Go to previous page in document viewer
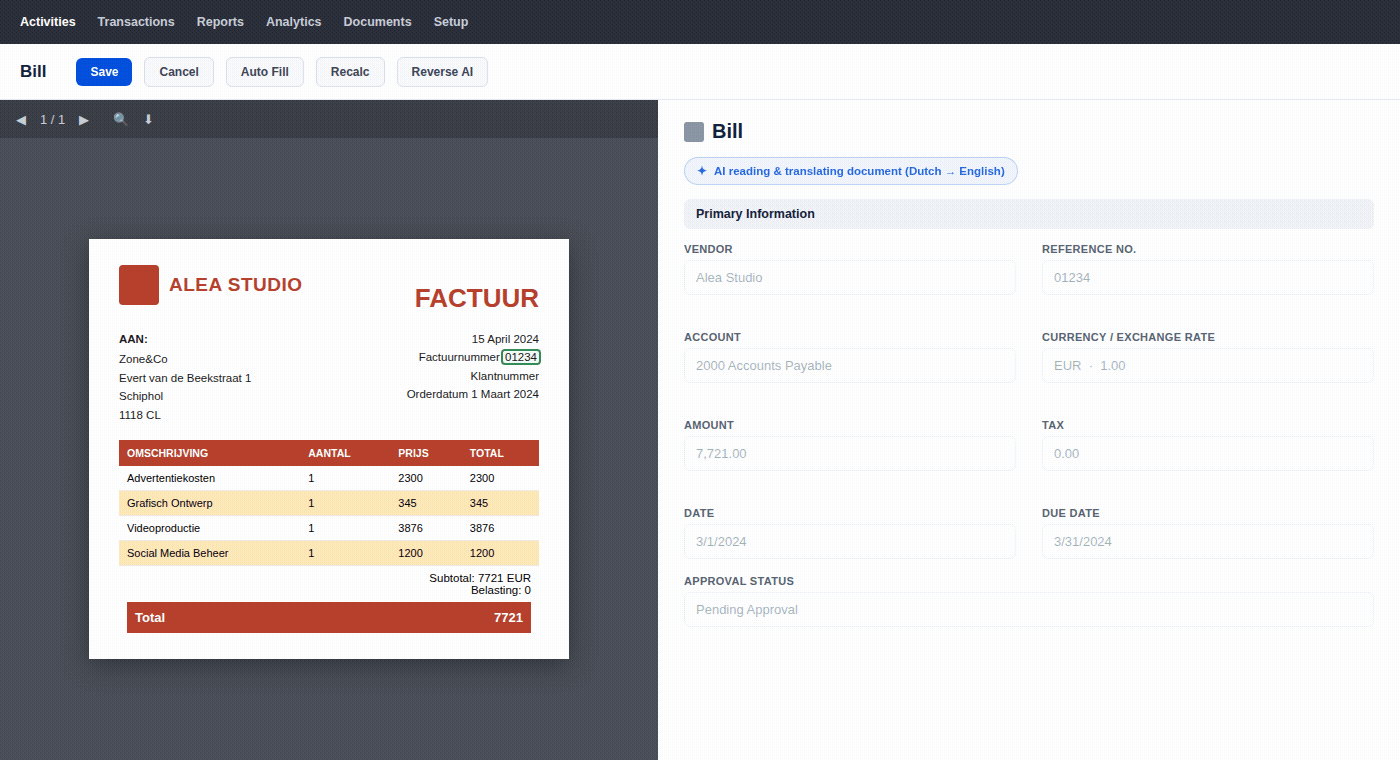Image resolution: width=1400 pixels, height=760 pixels. [x=21, y=120]
